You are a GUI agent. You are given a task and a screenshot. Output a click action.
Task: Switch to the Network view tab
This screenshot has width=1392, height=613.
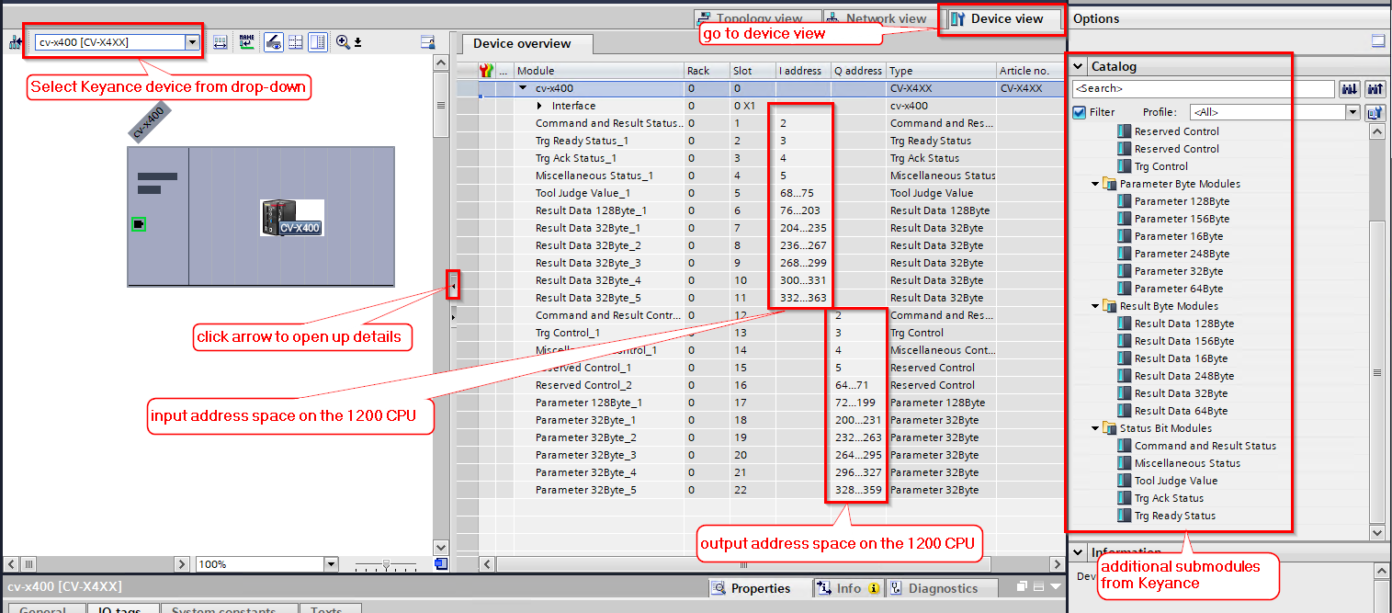click(877, 18)
